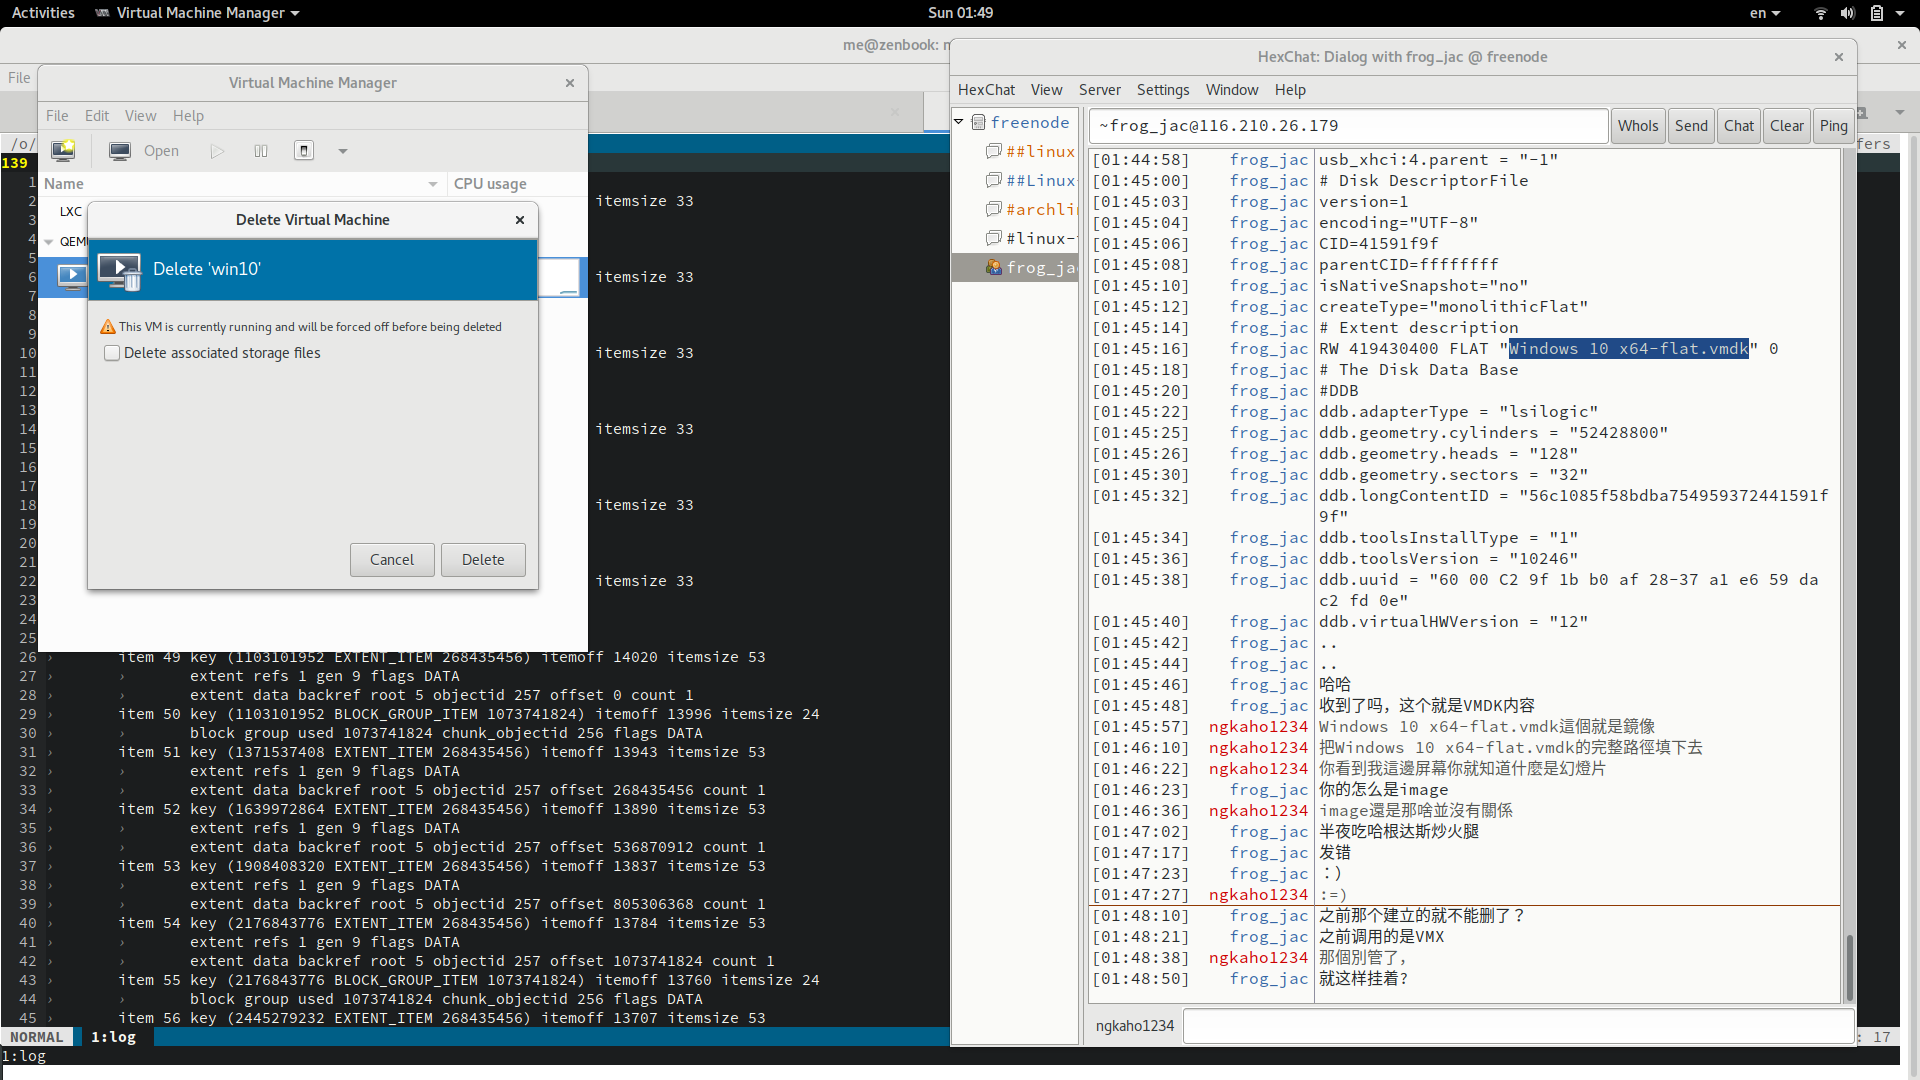
Task: Open the Virtual Machine Manager app menu
Action: [197, 13]
